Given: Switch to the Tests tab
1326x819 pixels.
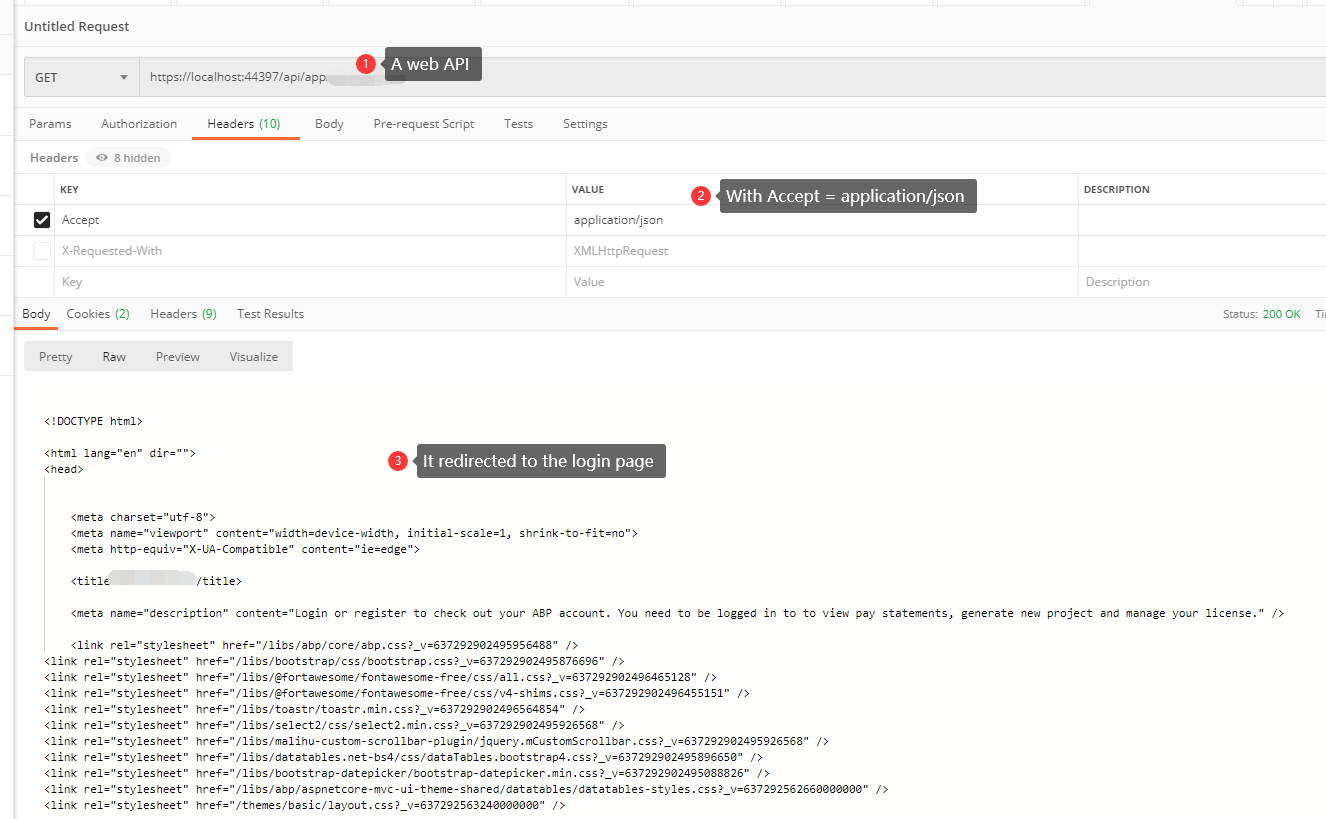Looking at the screenshot, I should click(518, 123).
